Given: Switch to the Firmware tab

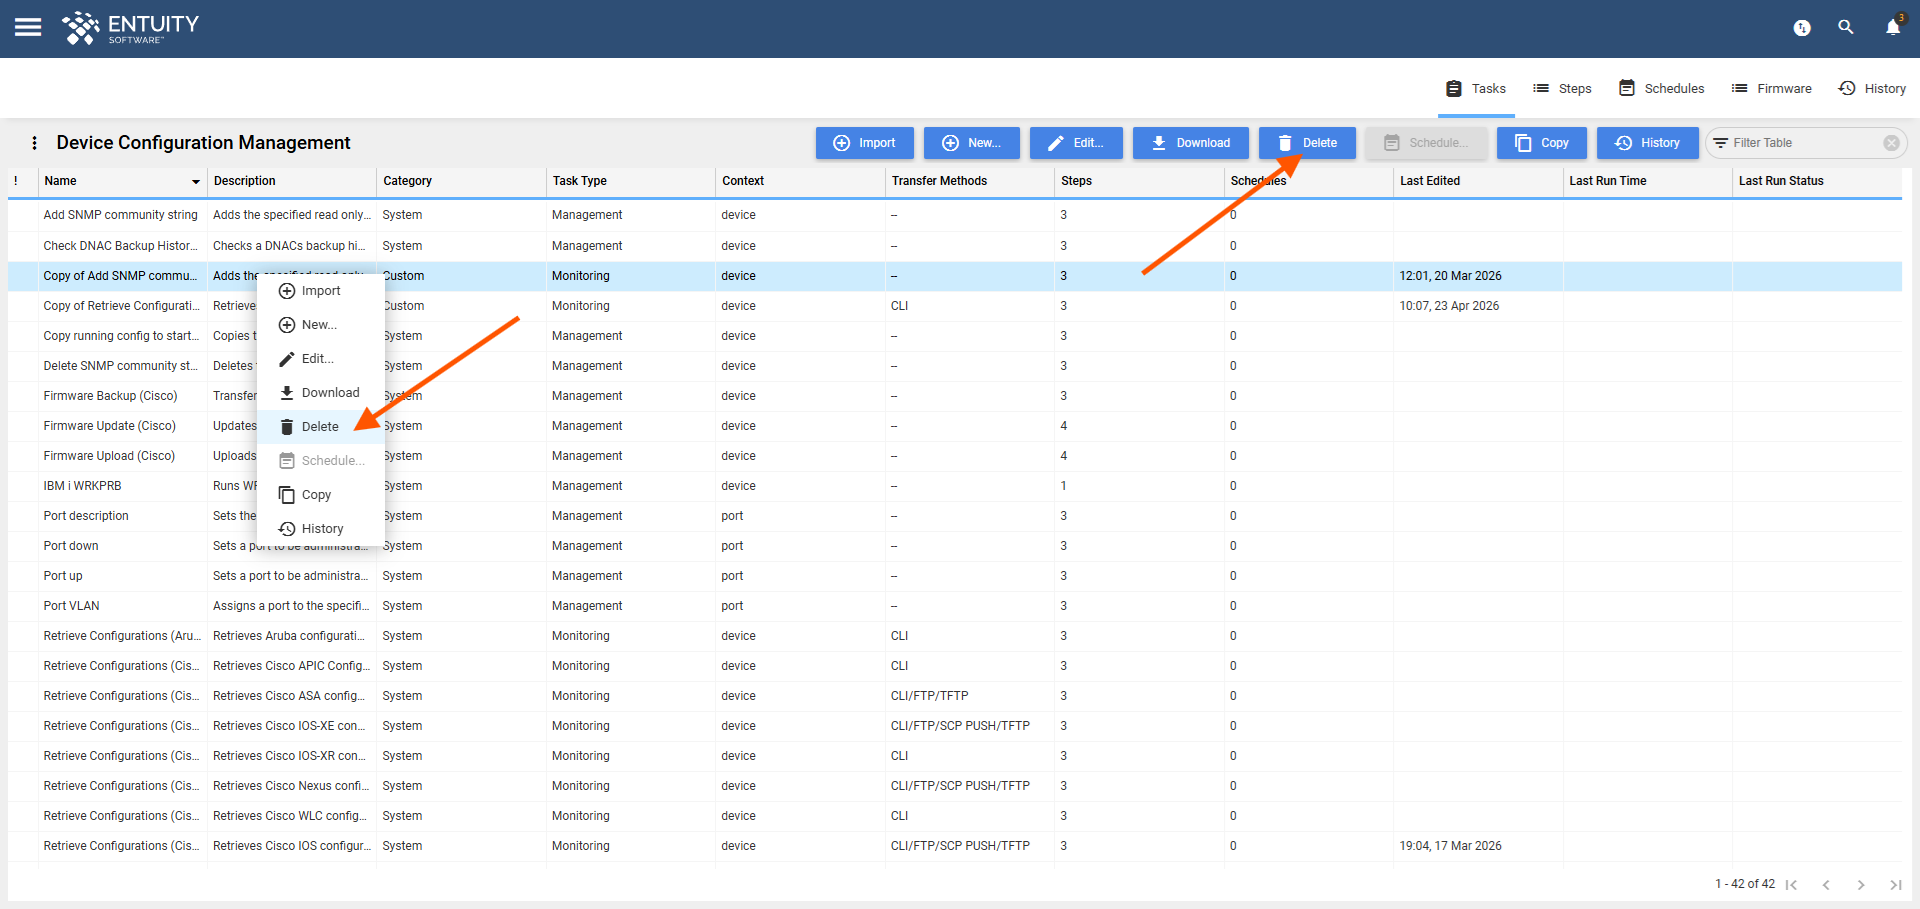Looking at the screenshot, I should point(1771,88).
